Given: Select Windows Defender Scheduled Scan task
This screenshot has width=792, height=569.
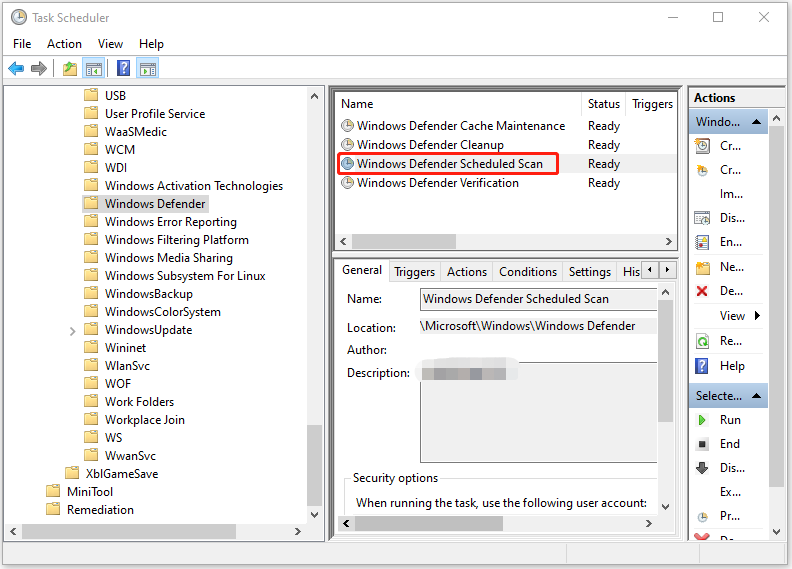Looking at the screenshot, I should [450, 164].
